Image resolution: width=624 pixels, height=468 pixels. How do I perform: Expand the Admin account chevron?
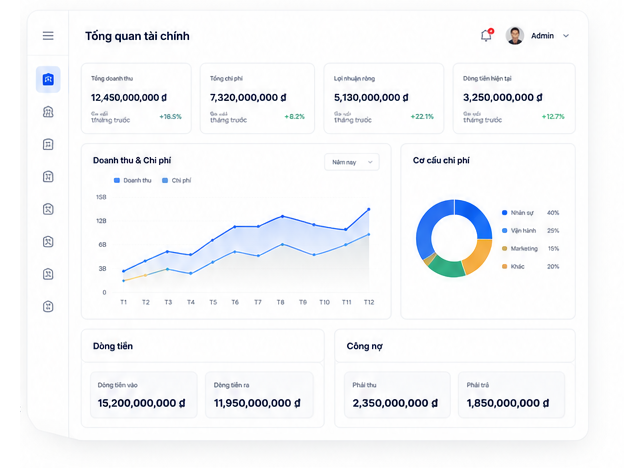click(566, 36)
